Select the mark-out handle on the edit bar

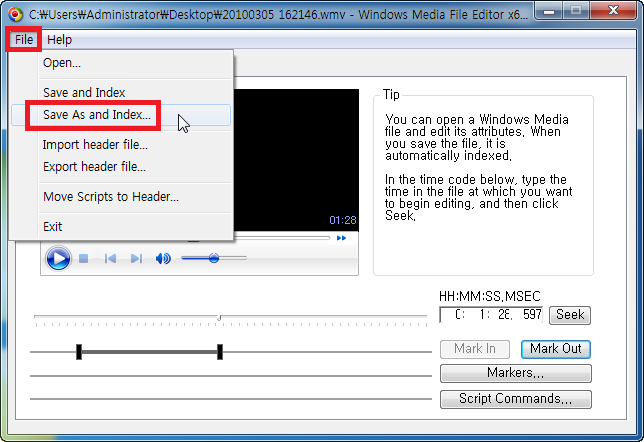pyautogui.click(x=220, y=352)
